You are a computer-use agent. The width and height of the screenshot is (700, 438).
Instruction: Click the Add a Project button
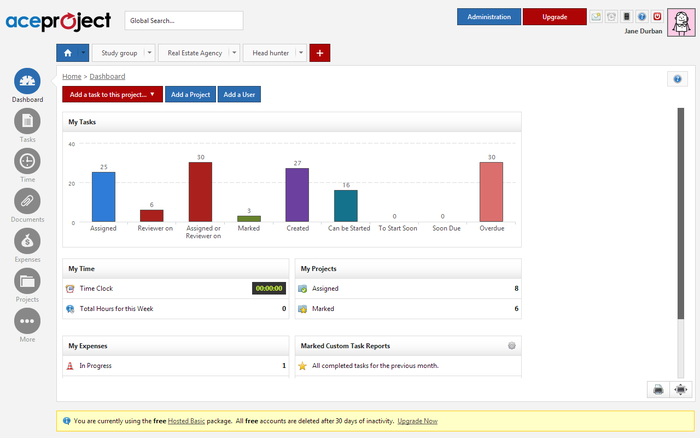tap(190, 94)
